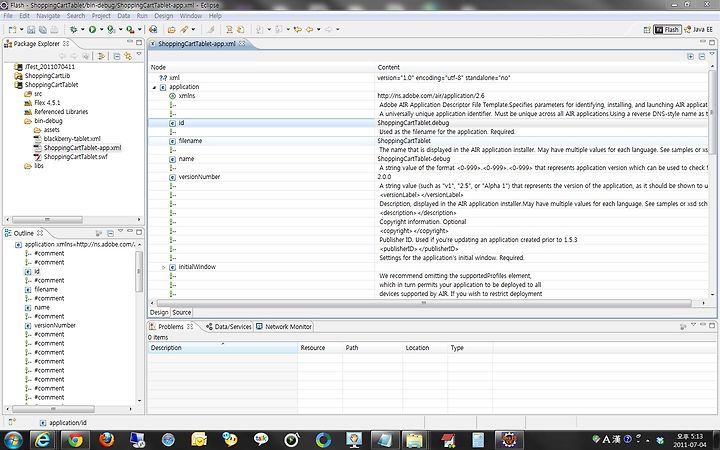
Task: Click the Open Type folder icon in toolbar
Action: click(x=171, y=29)
